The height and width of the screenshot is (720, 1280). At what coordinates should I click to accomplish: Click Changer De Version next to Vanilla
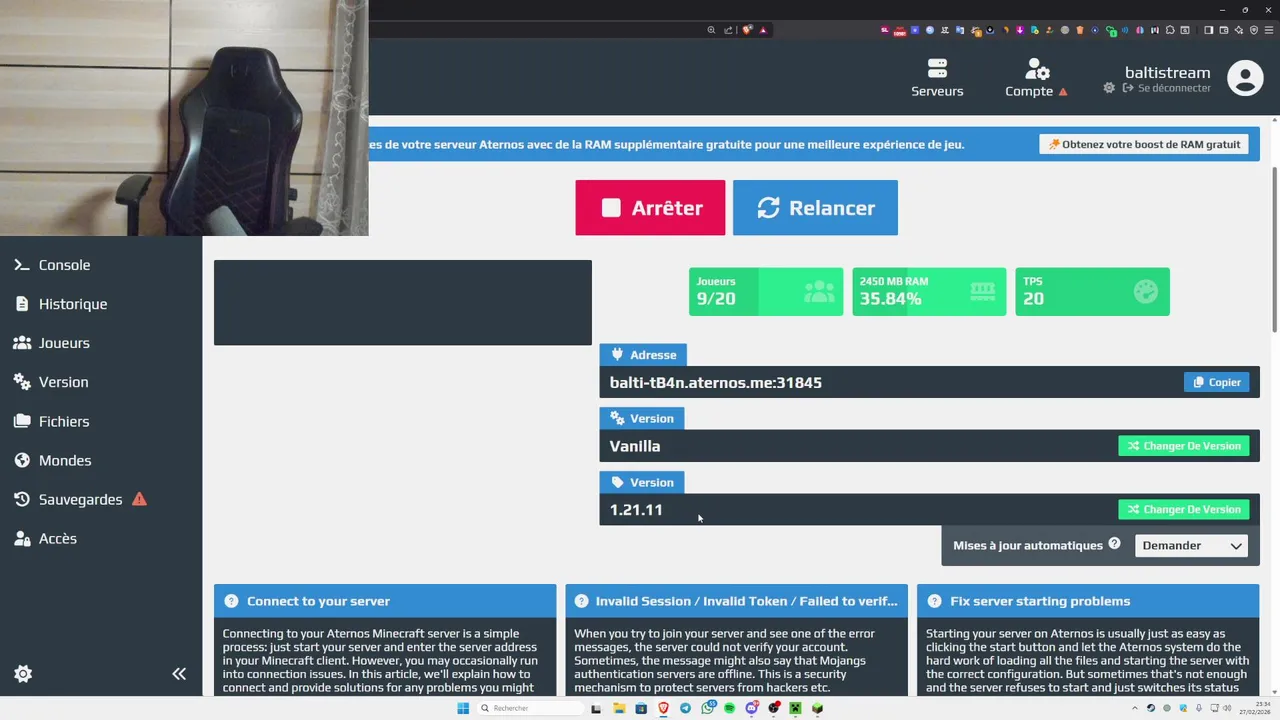(x=1183, y=446)
